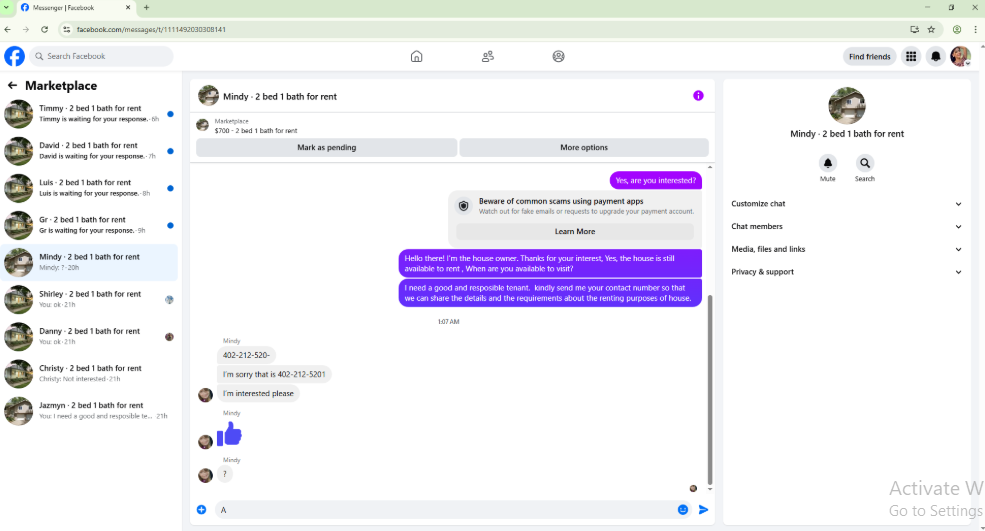Click Mindy's thumbs-up like sticker
This screenshot has height=531, width=985.
[x=229, y=434]
